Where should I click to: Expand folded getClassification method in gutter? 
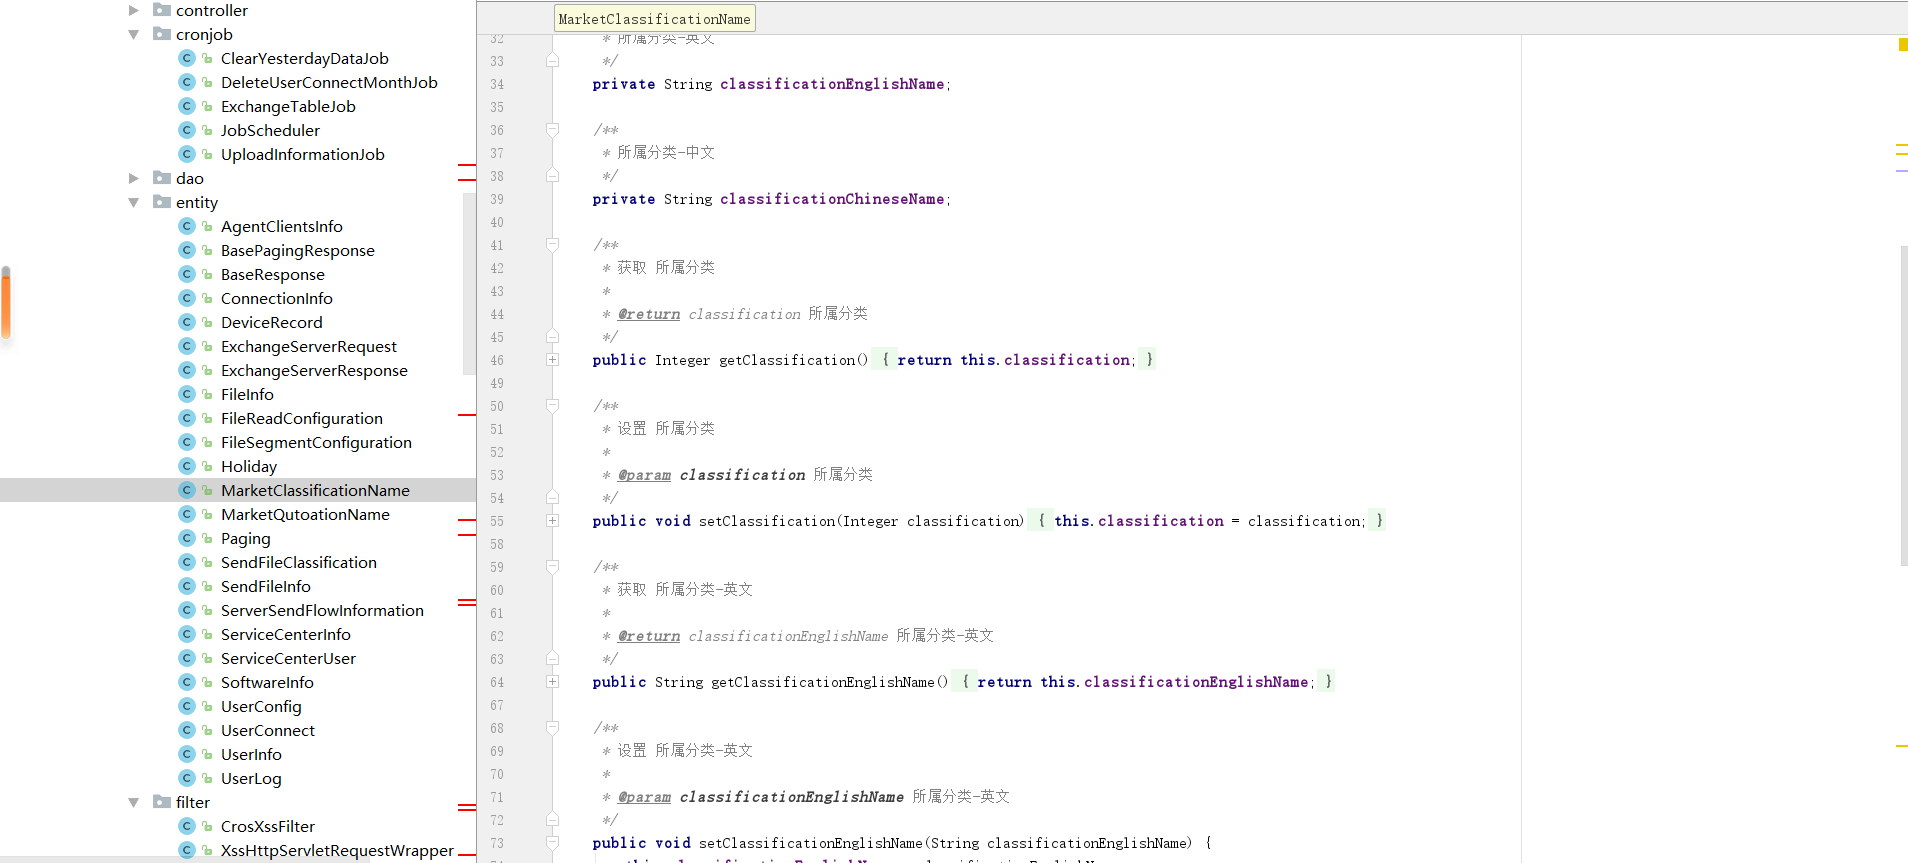[552, 359]
